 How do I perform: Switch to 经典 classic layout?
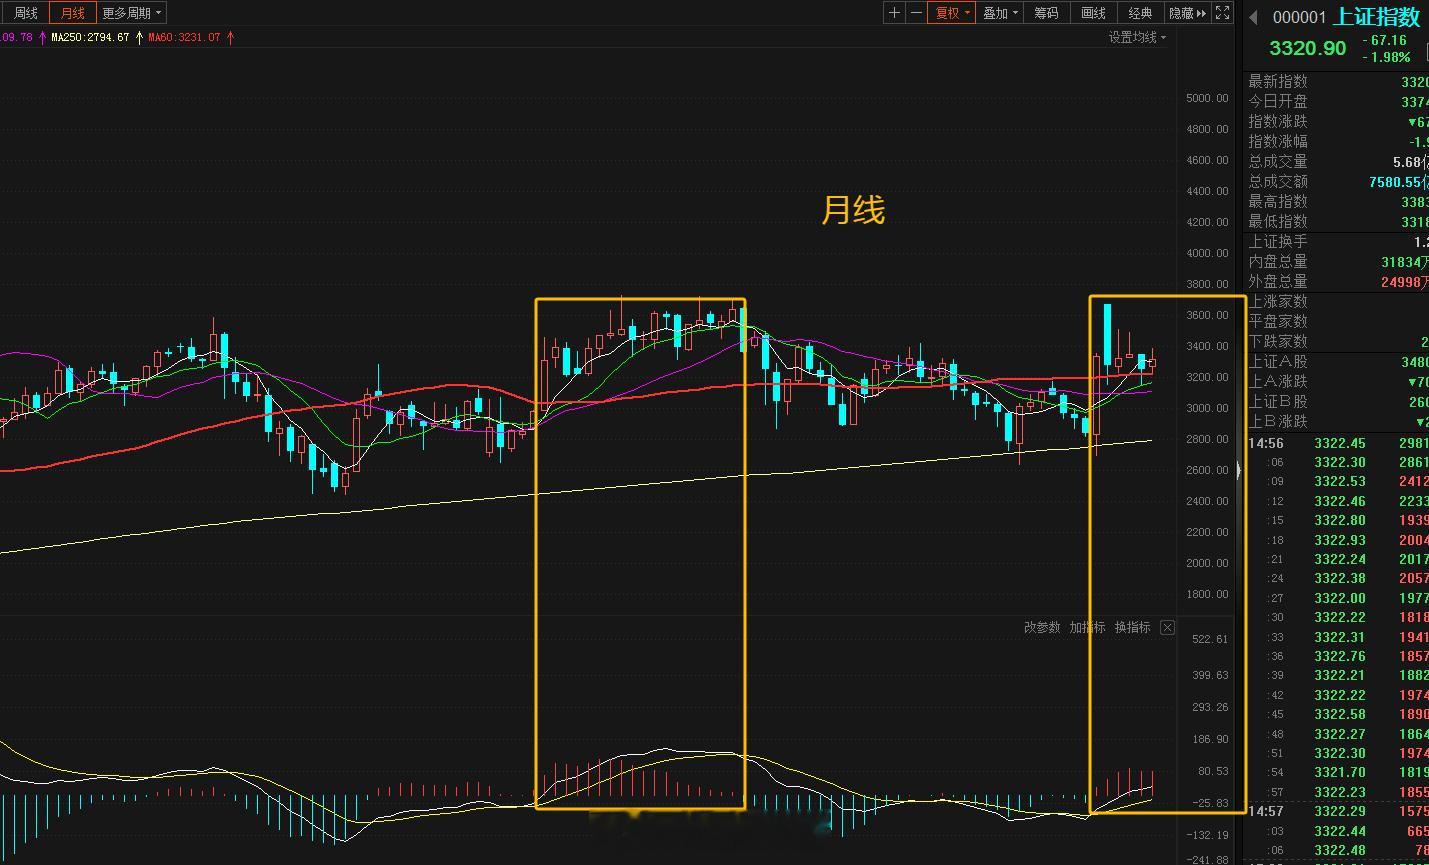[x=1140, y=13]
